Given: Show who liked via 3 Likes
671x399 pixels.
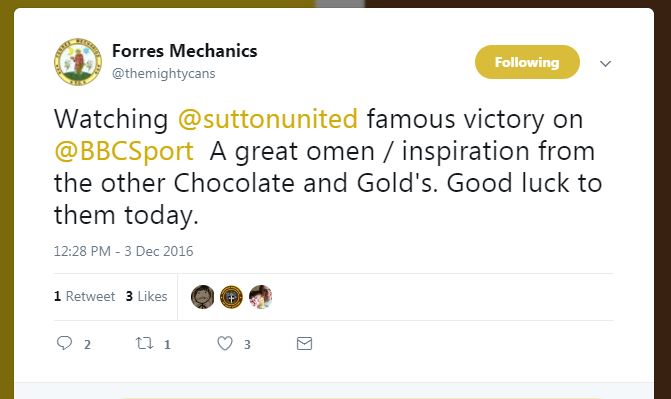Looking at the screenshot, I should click(146, 296).
